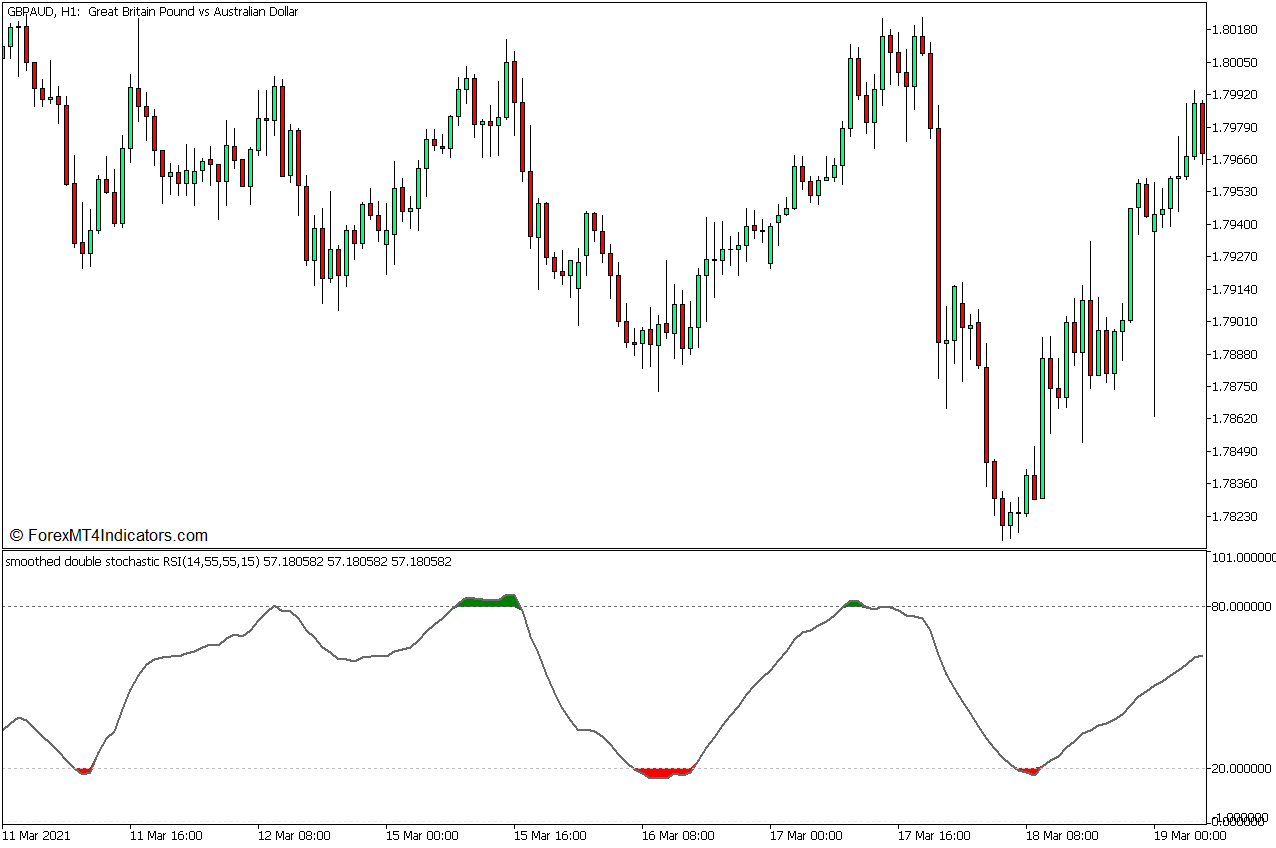Select the red oversold dots near 20 level
Viewport: 1276px width, 848px height.
click(x=662, y=772)
